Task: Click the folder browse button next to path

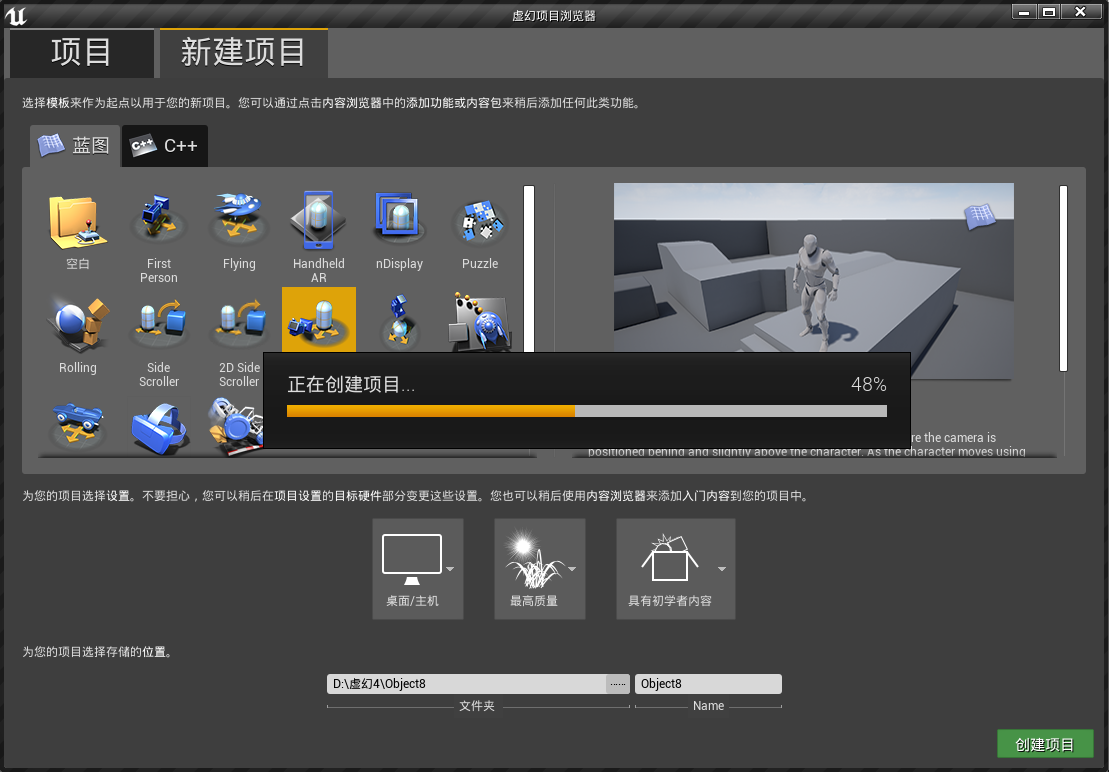Action: coord(617,683)
